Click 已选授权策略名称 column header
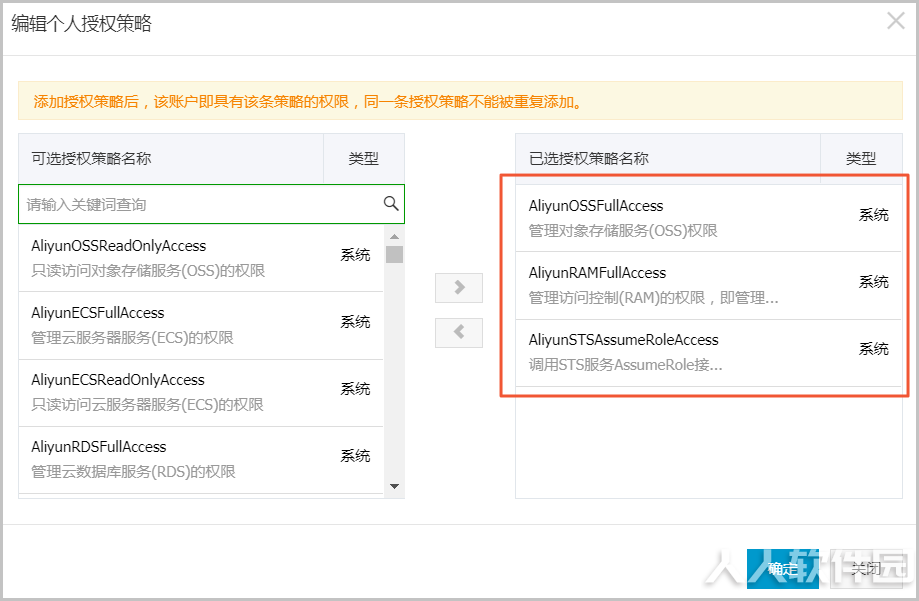The height and width of the screenshot is (601, 919). pyautogui.click(x=589, y=158)
